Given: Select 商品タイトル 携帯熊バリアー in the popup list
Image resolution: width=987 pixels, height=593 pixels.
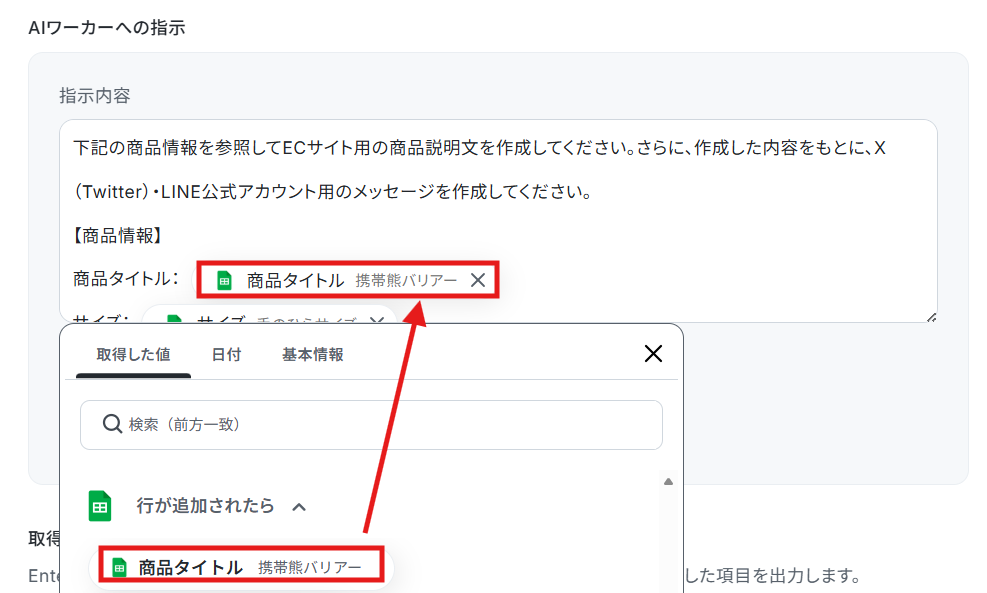Looking at the screenshot, I should [242, 567].
